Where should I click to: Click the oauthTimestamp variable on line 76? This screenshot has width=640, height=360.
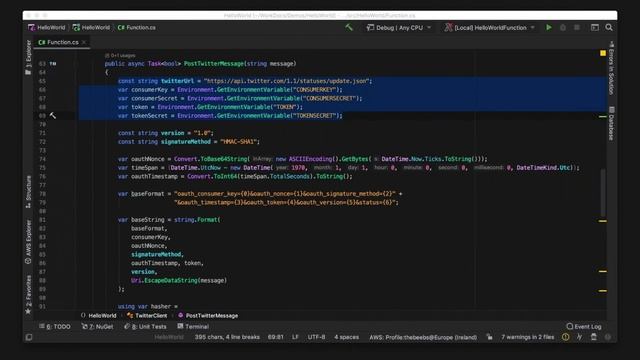click(x=154, y=176)
